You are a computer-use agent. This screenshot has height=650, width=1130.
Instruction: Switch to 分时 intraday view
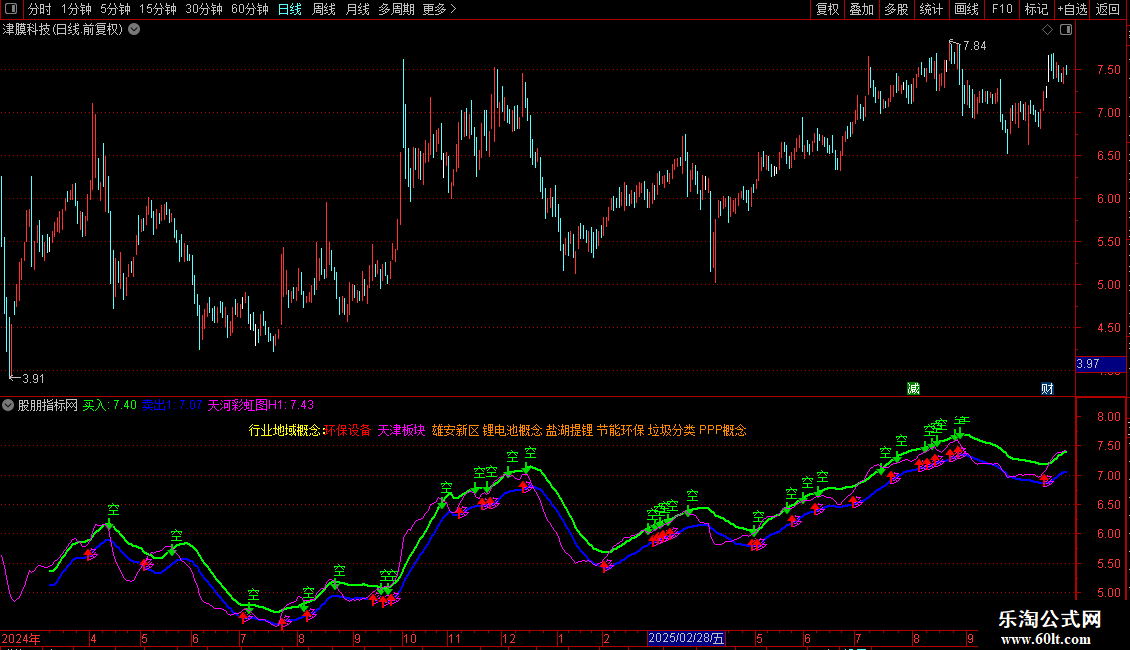(40, 9)
